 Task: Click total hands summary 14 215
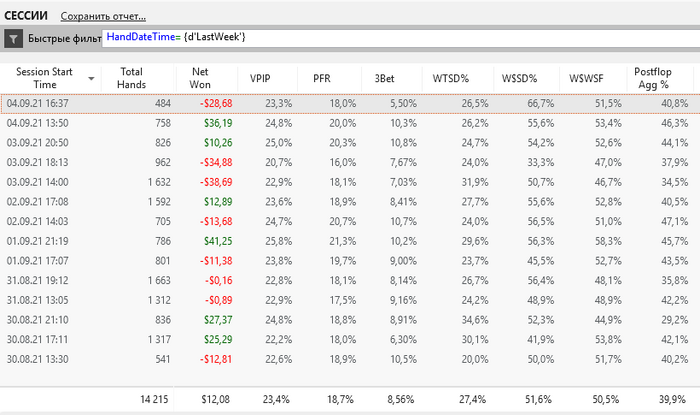[x=154, y=399]
